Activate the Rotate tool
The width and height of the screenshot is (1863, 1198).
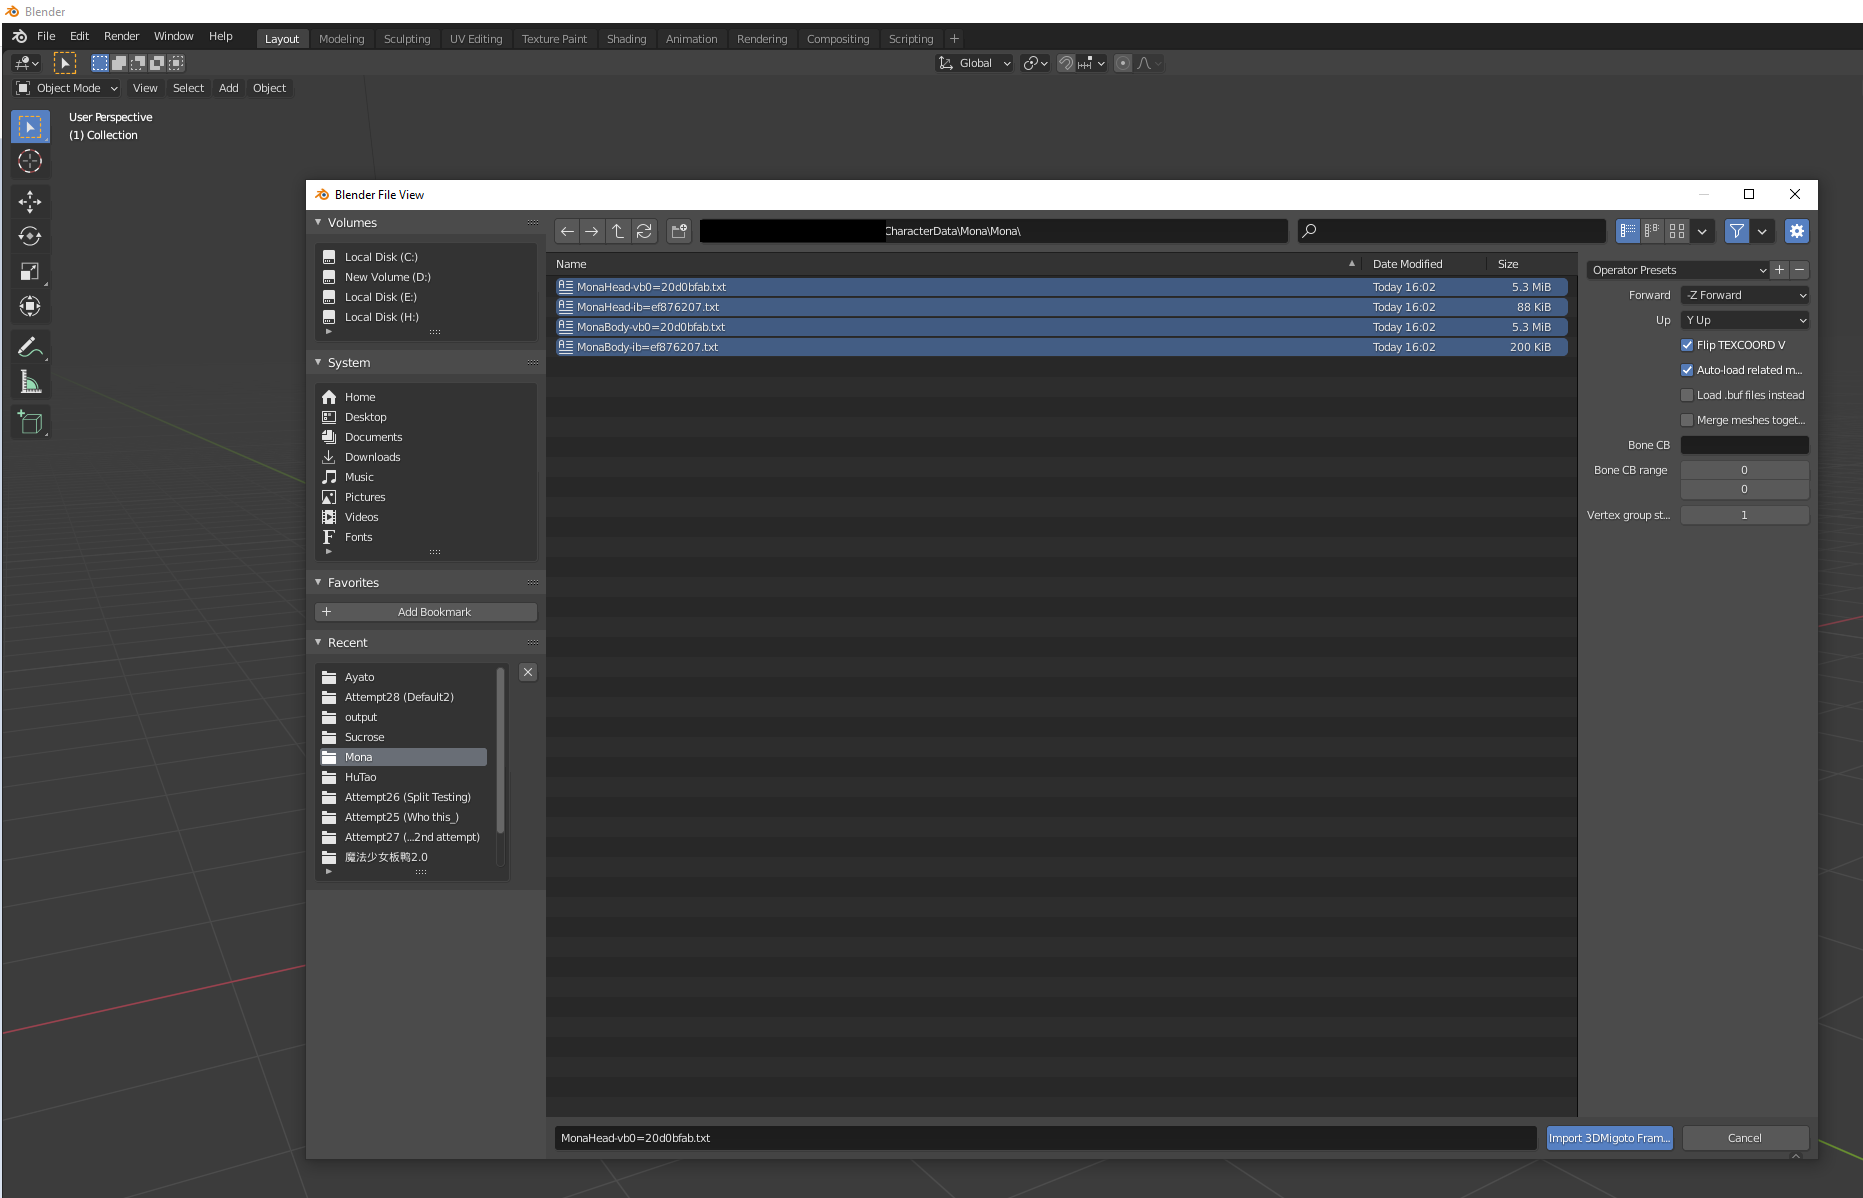click(x=30, y=237)
